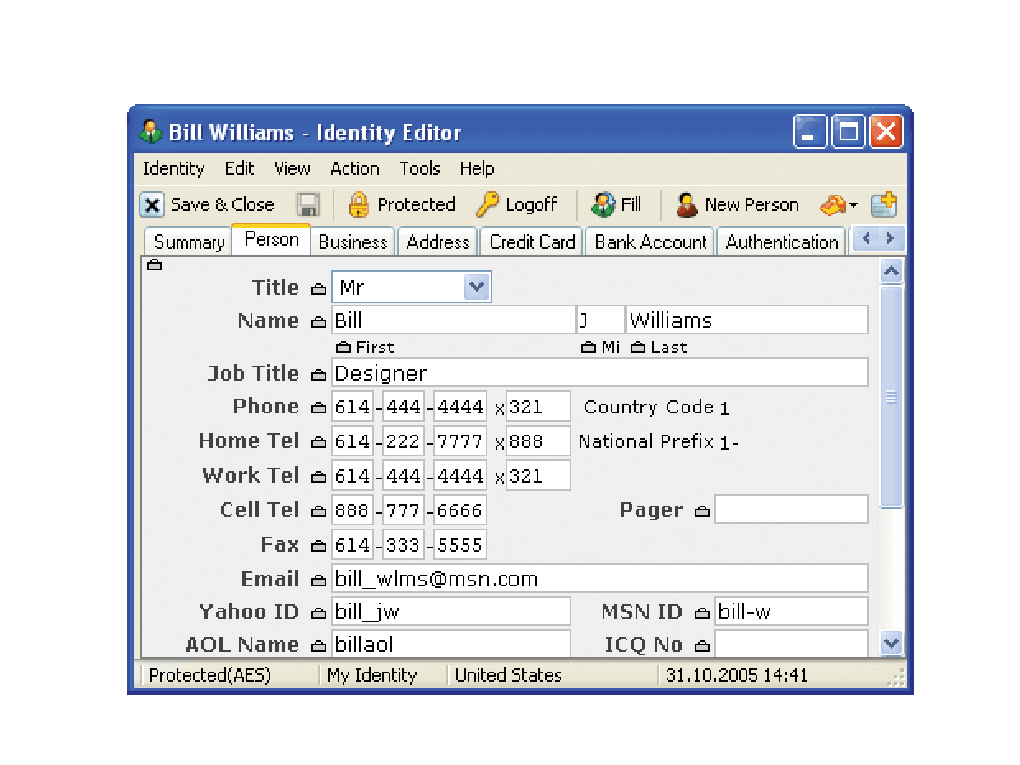
Task: Click the New Person figure icon
Action: point(686,204)
